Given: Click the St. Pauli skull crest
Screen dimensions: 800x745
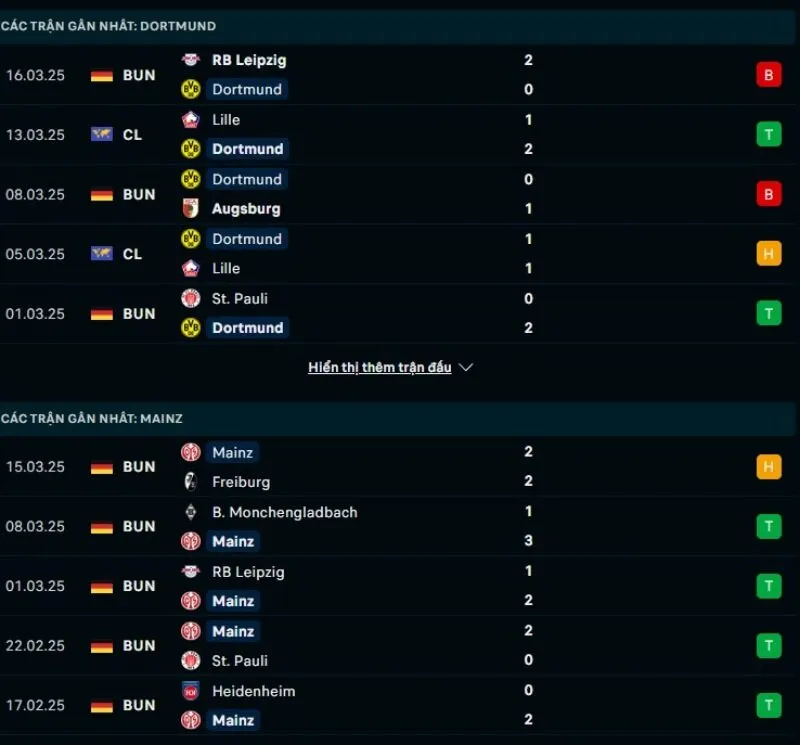Looking at the screenshot, I should (x=189, y=298).
